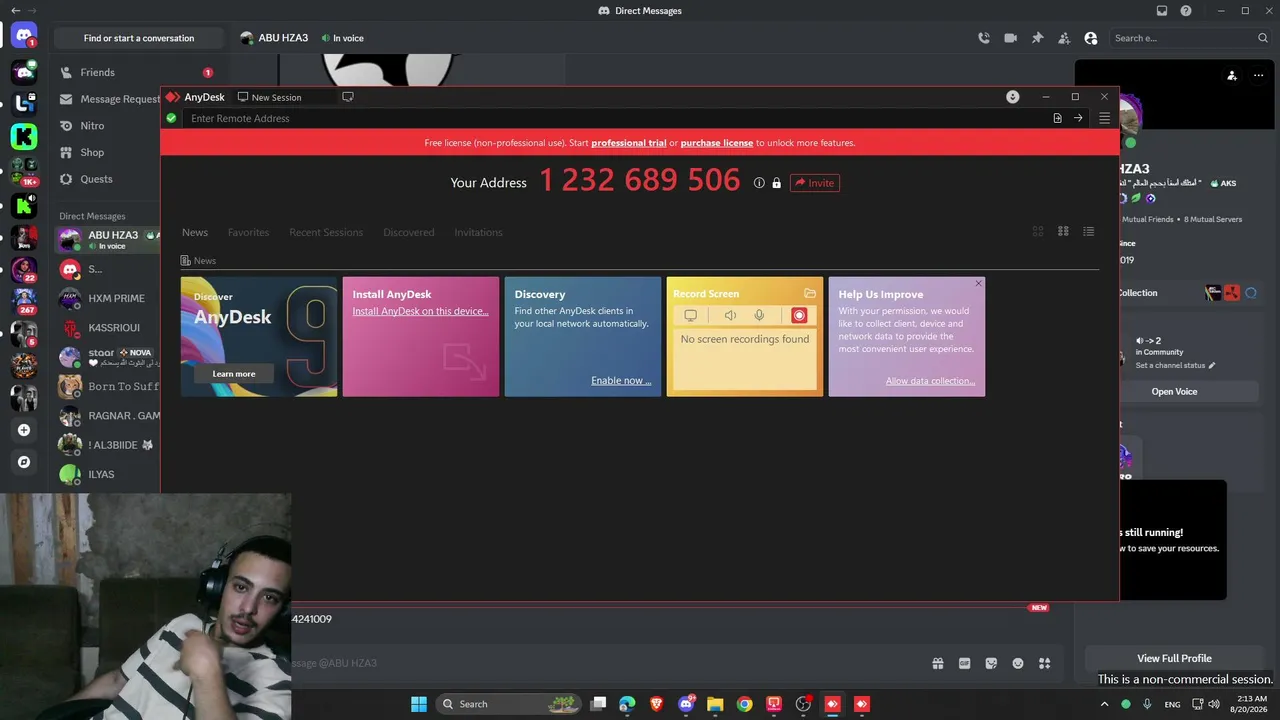Screen dimensions: 1280x720
Task: Switch to small tiles view in AnyDesk
Action: click(x=1063, y=231)
